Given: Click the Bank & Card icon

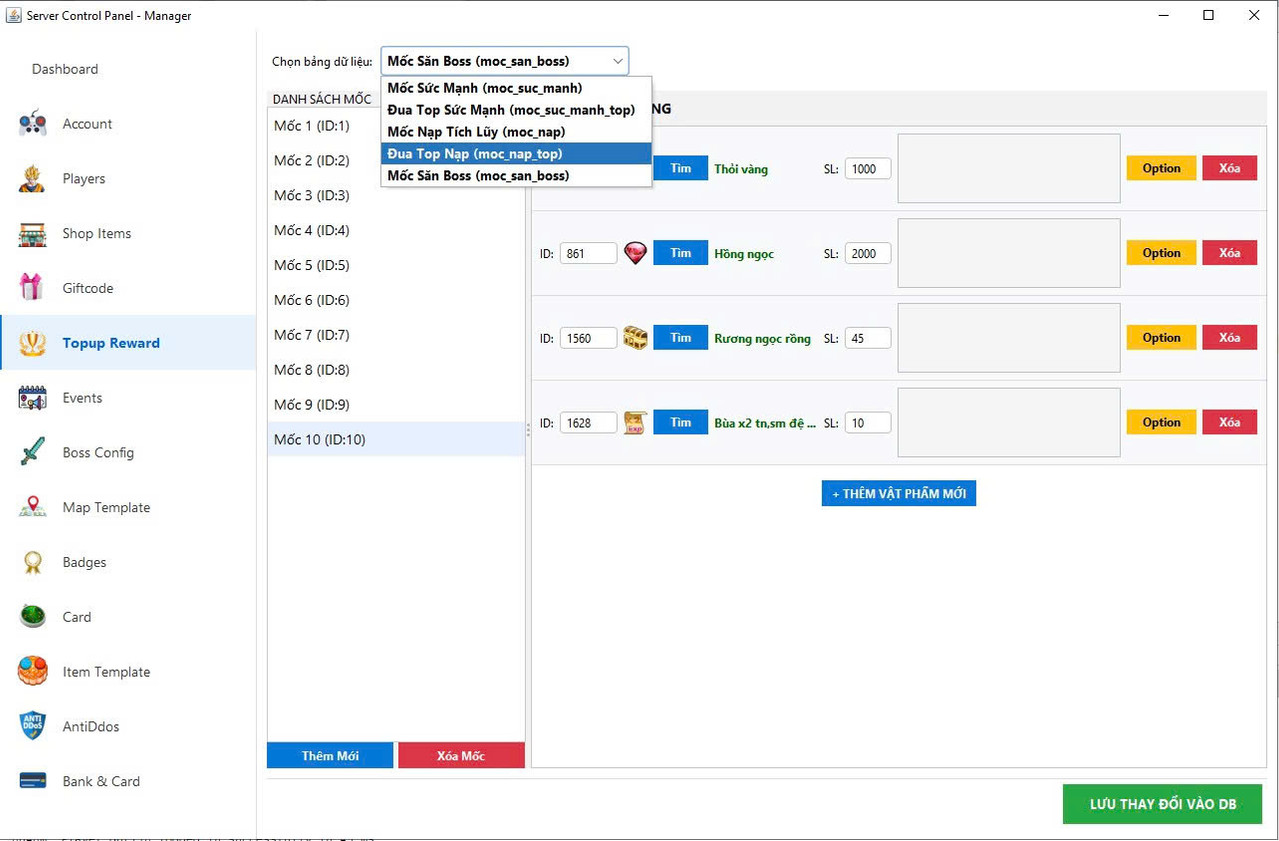Looking at the screenshot, I should click(33, 781).
